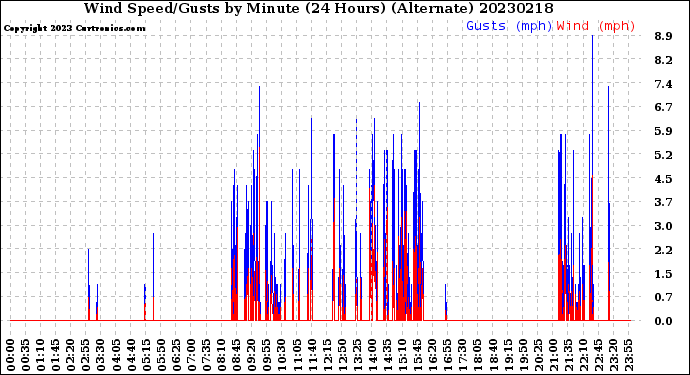
Task: Click the 11:40 time label
Action: tap(312, 355)
